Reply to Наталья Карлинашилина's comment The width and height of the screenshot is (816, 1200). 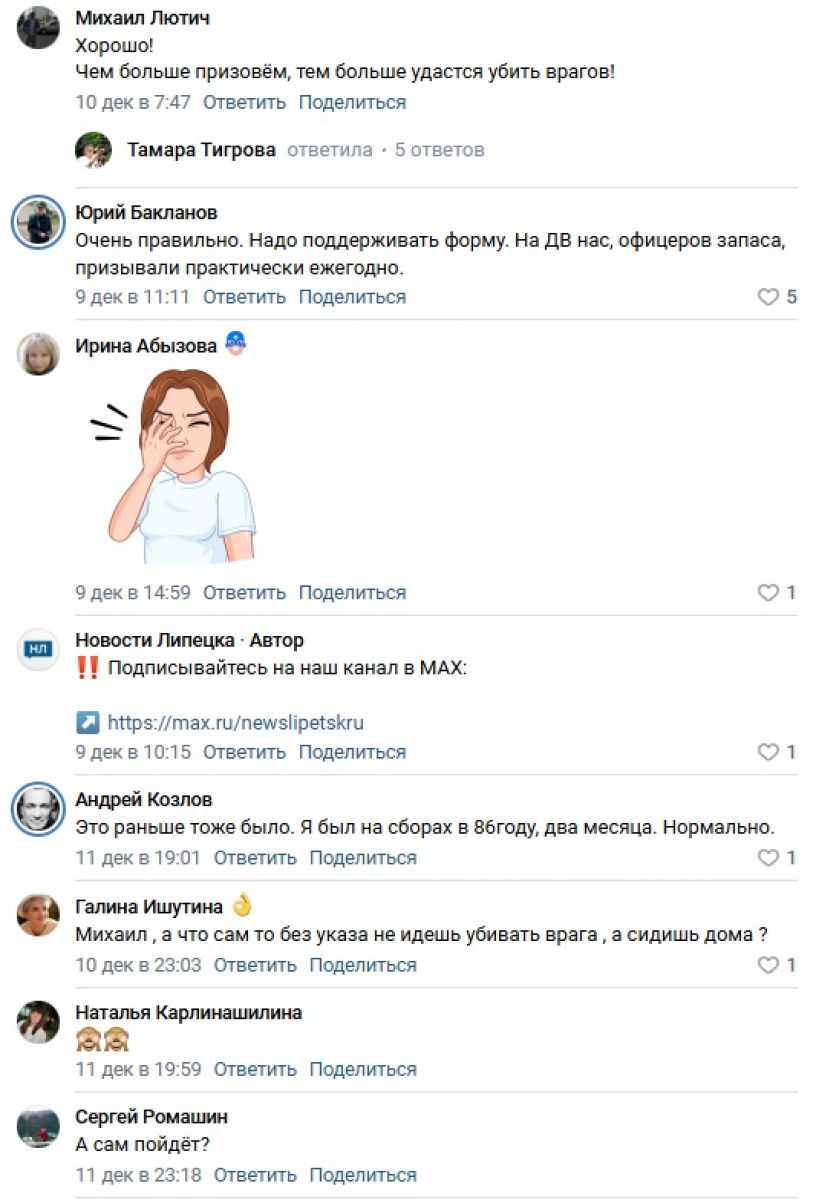(x=255, y=1069)
